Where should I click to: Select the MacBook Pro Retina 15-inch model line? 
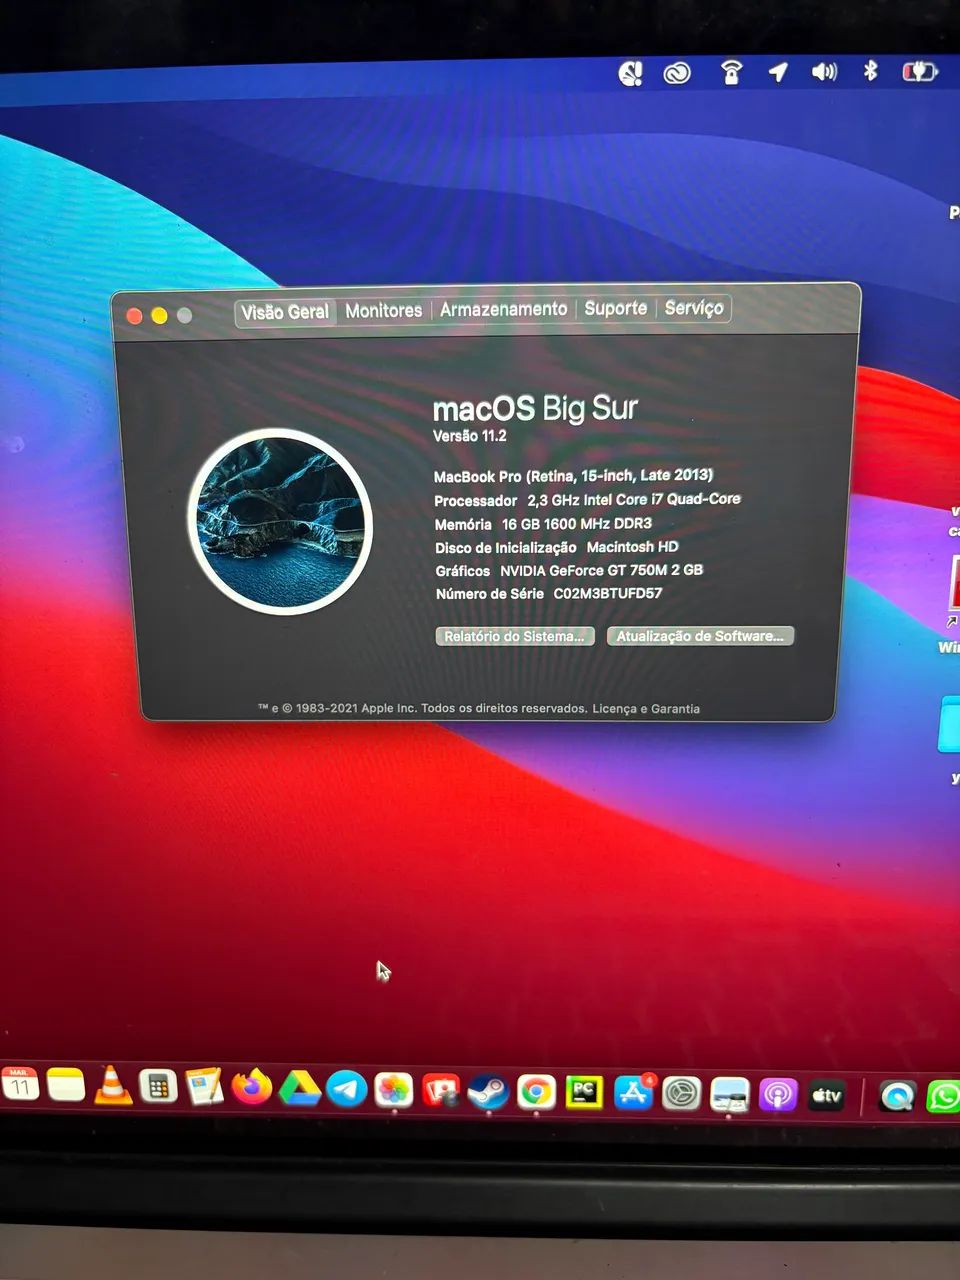click(573, 476)
